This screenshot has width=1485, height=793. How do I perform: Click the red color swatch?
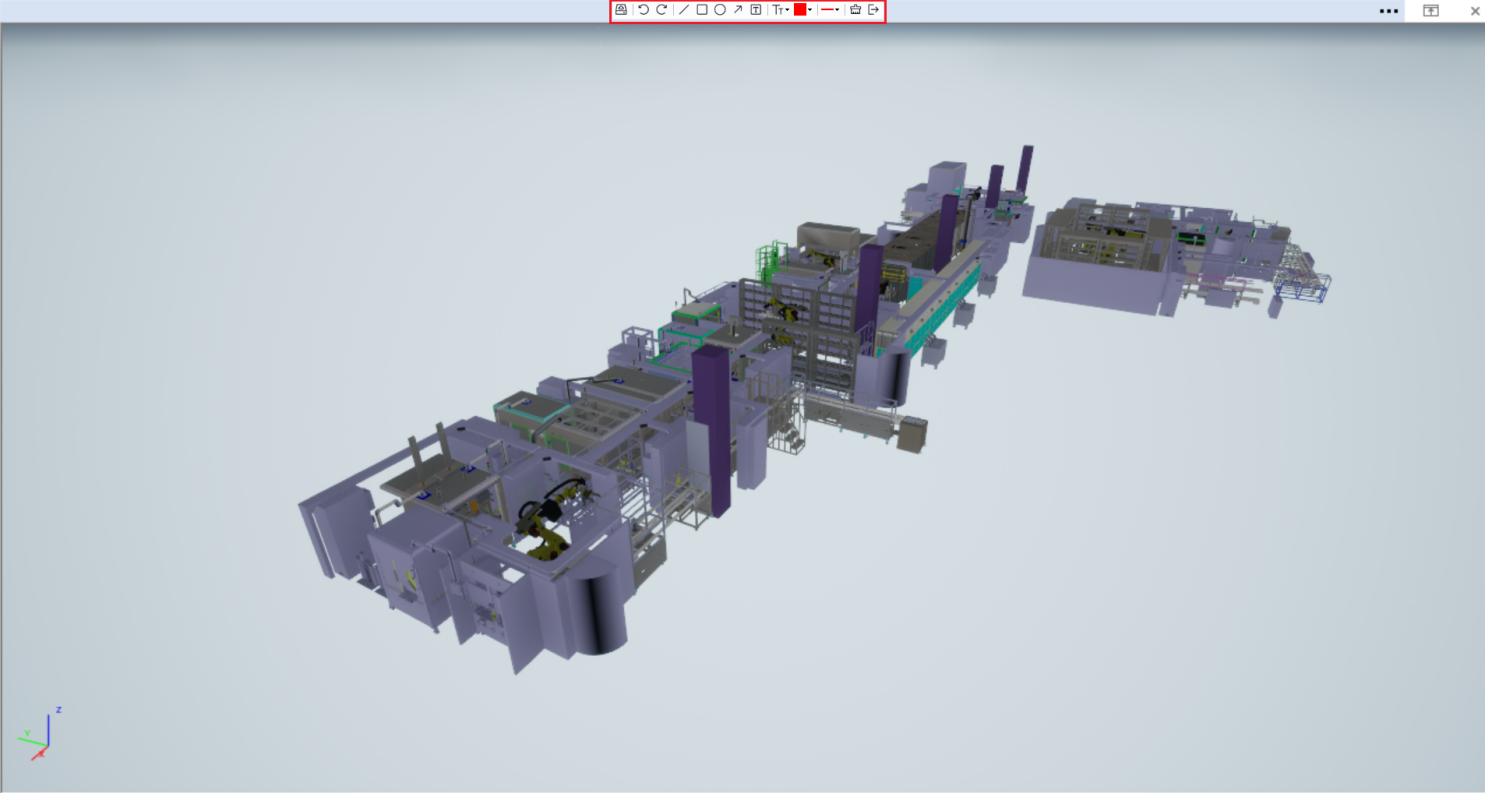click(x=800, y=10)
